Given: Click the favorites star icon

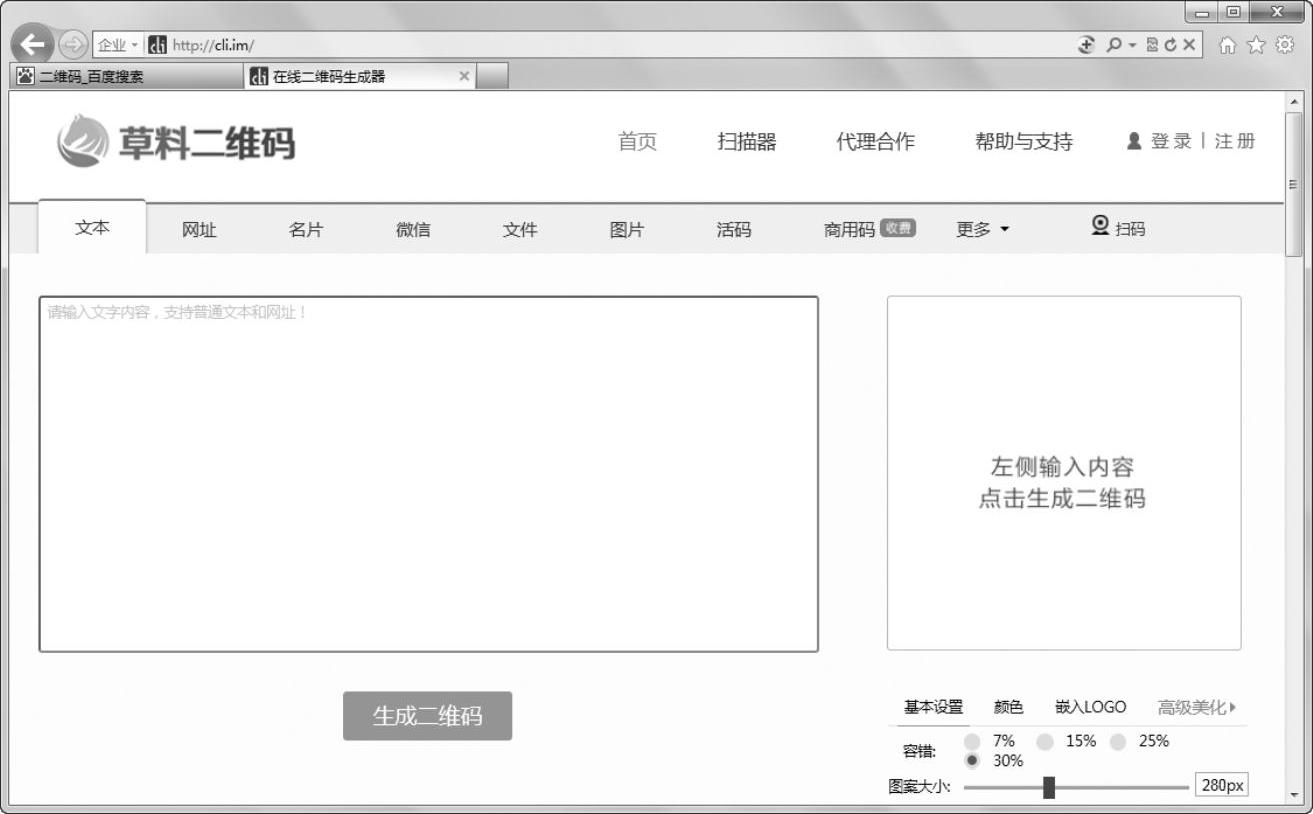Looking at the screenshot, I should pos(1256,45).
